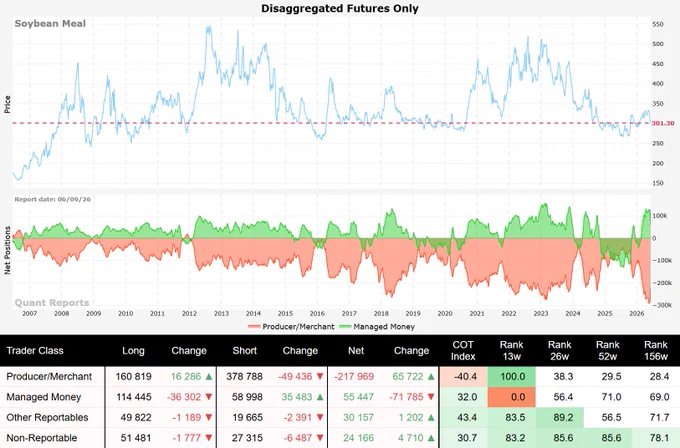Click the 2016 label on the time axis
The height and width of the screenshot is (448, 680).
(317, 313)
